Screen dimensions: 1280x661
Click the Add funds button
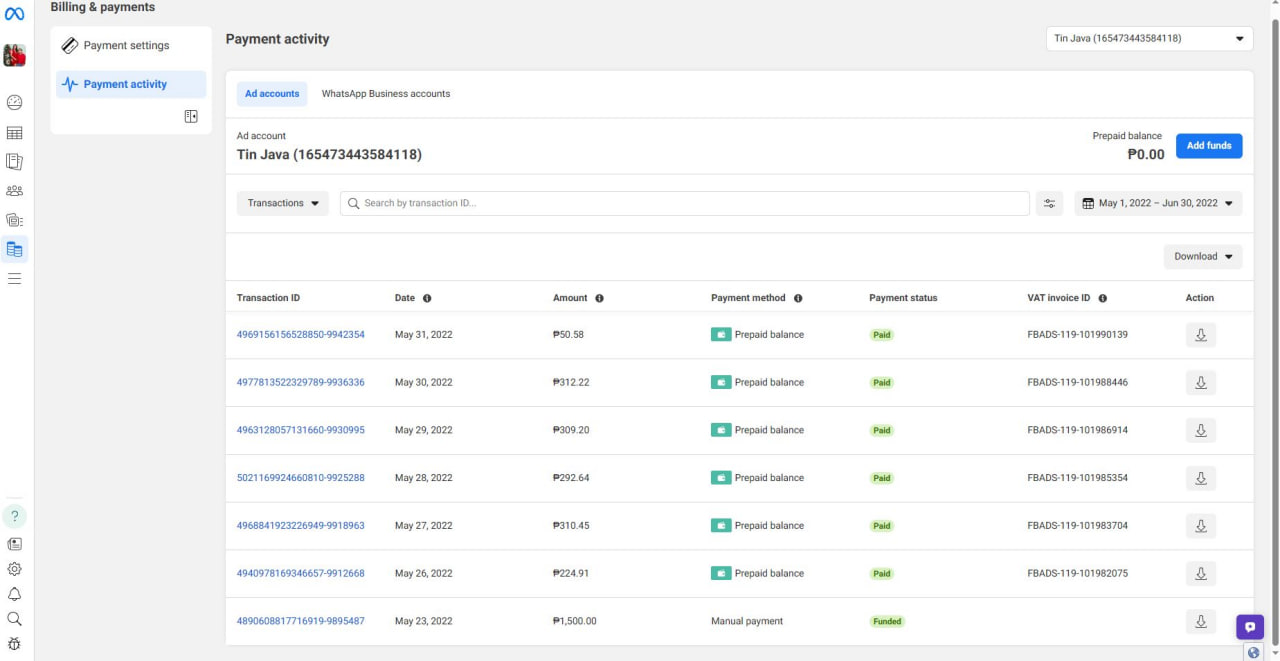tap(1208, 146)
